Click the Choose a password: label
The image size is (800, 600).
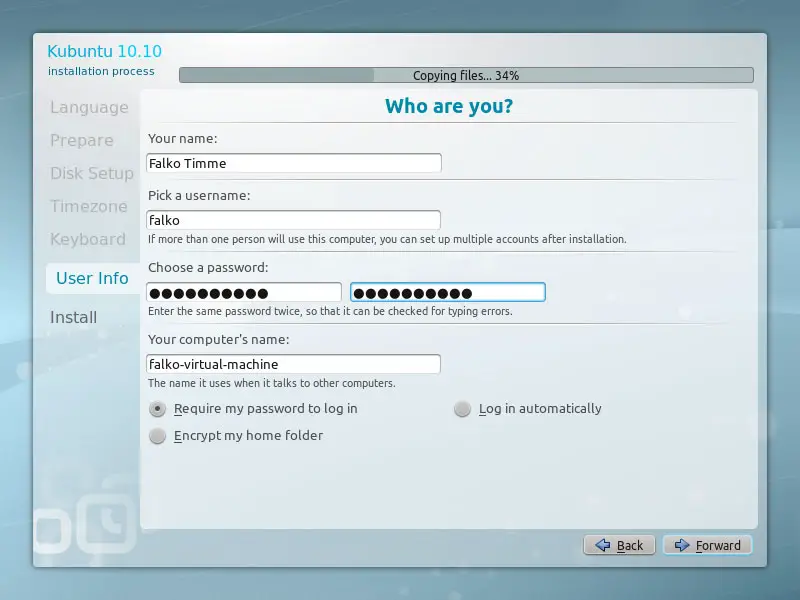pos(208,267)
